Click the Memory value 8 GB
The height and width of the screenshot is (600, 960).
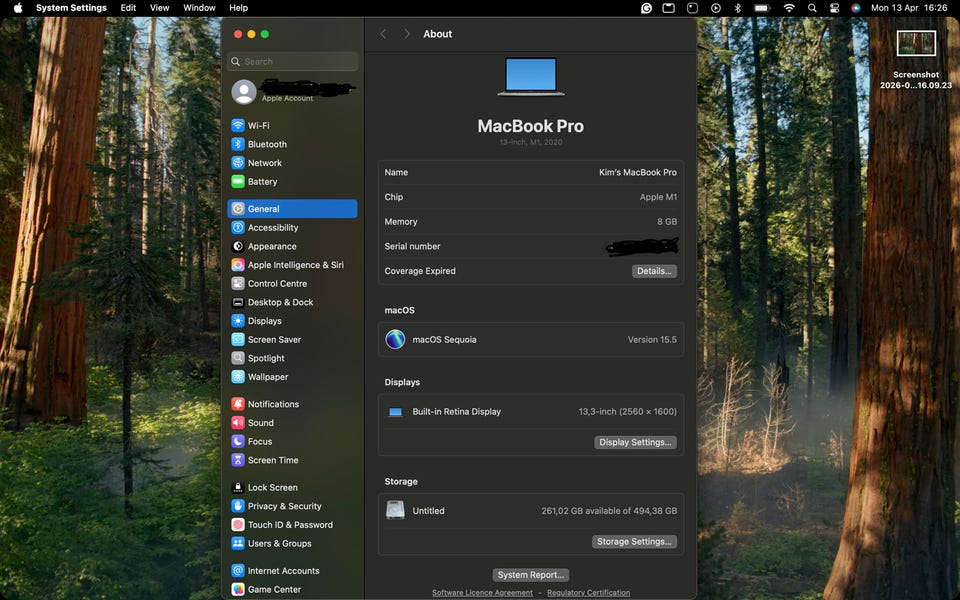click(667, 222)
